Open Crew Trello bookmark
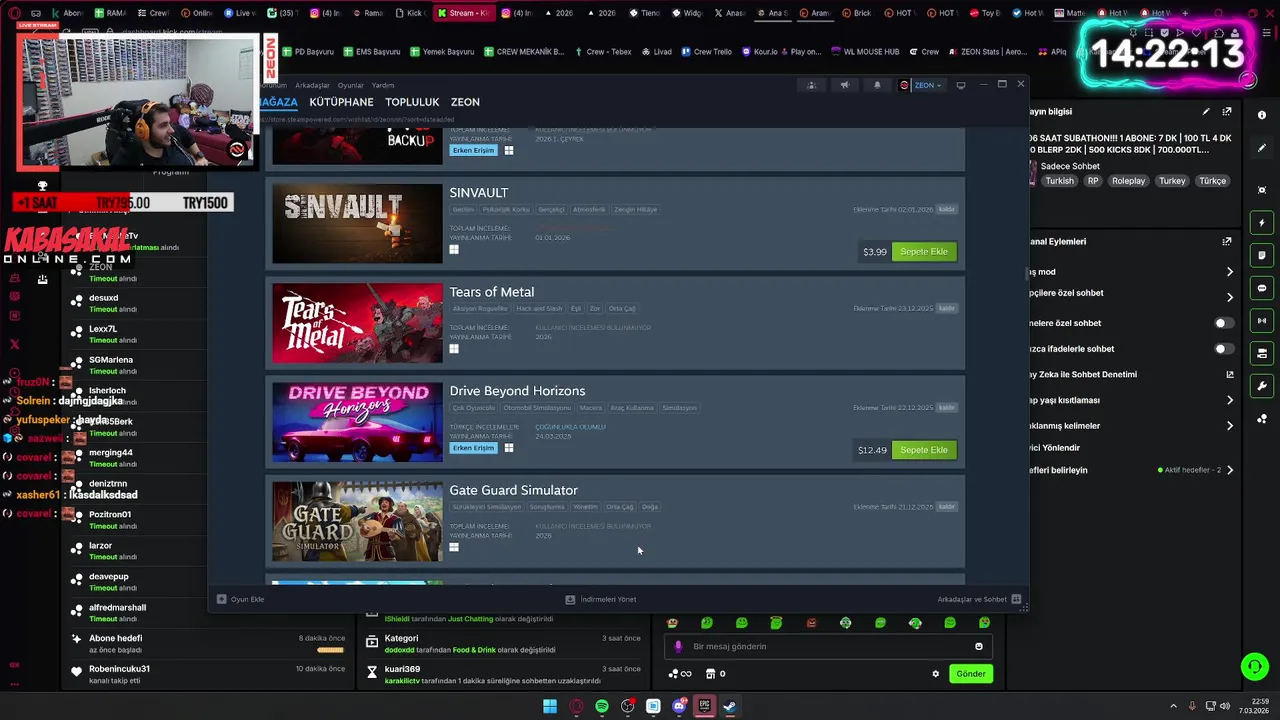The height and width of the screenshot is (720, 1280). click(x=706, y=52)
